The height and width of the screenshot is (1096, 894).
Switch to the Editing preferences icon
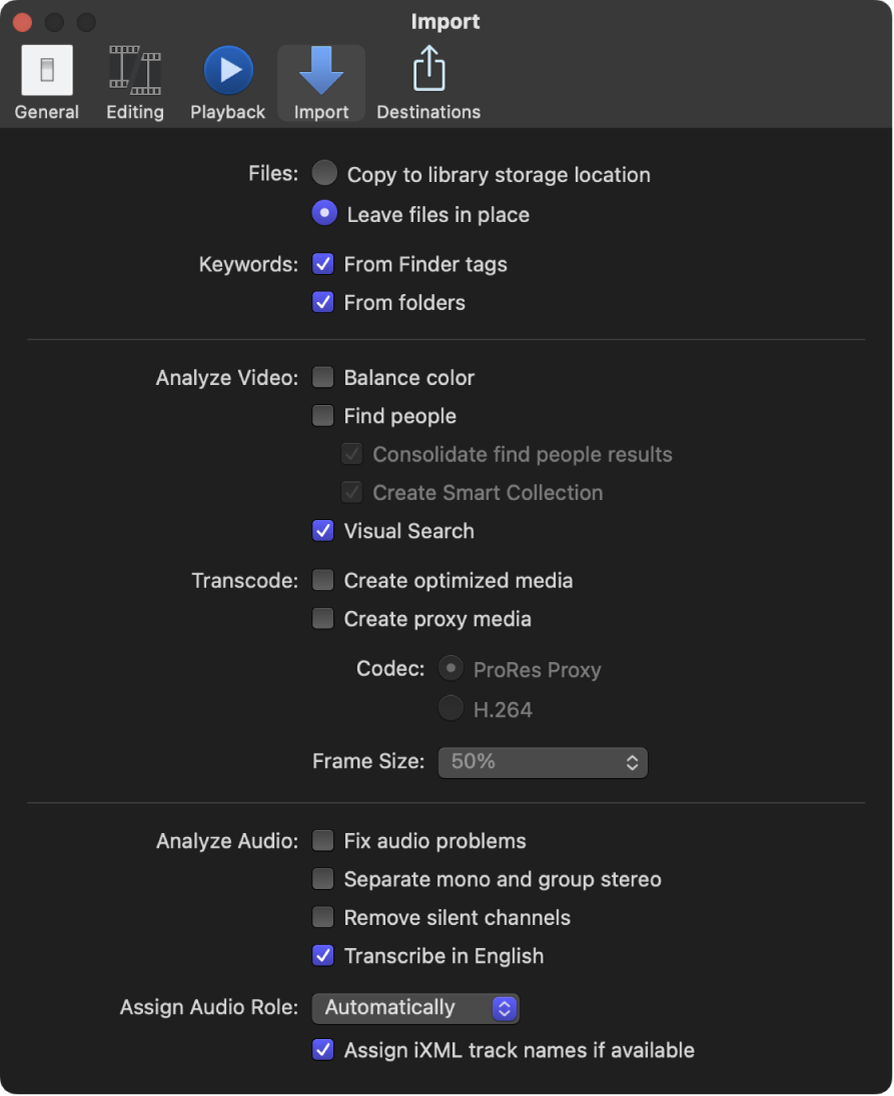(x=134, y=80)
